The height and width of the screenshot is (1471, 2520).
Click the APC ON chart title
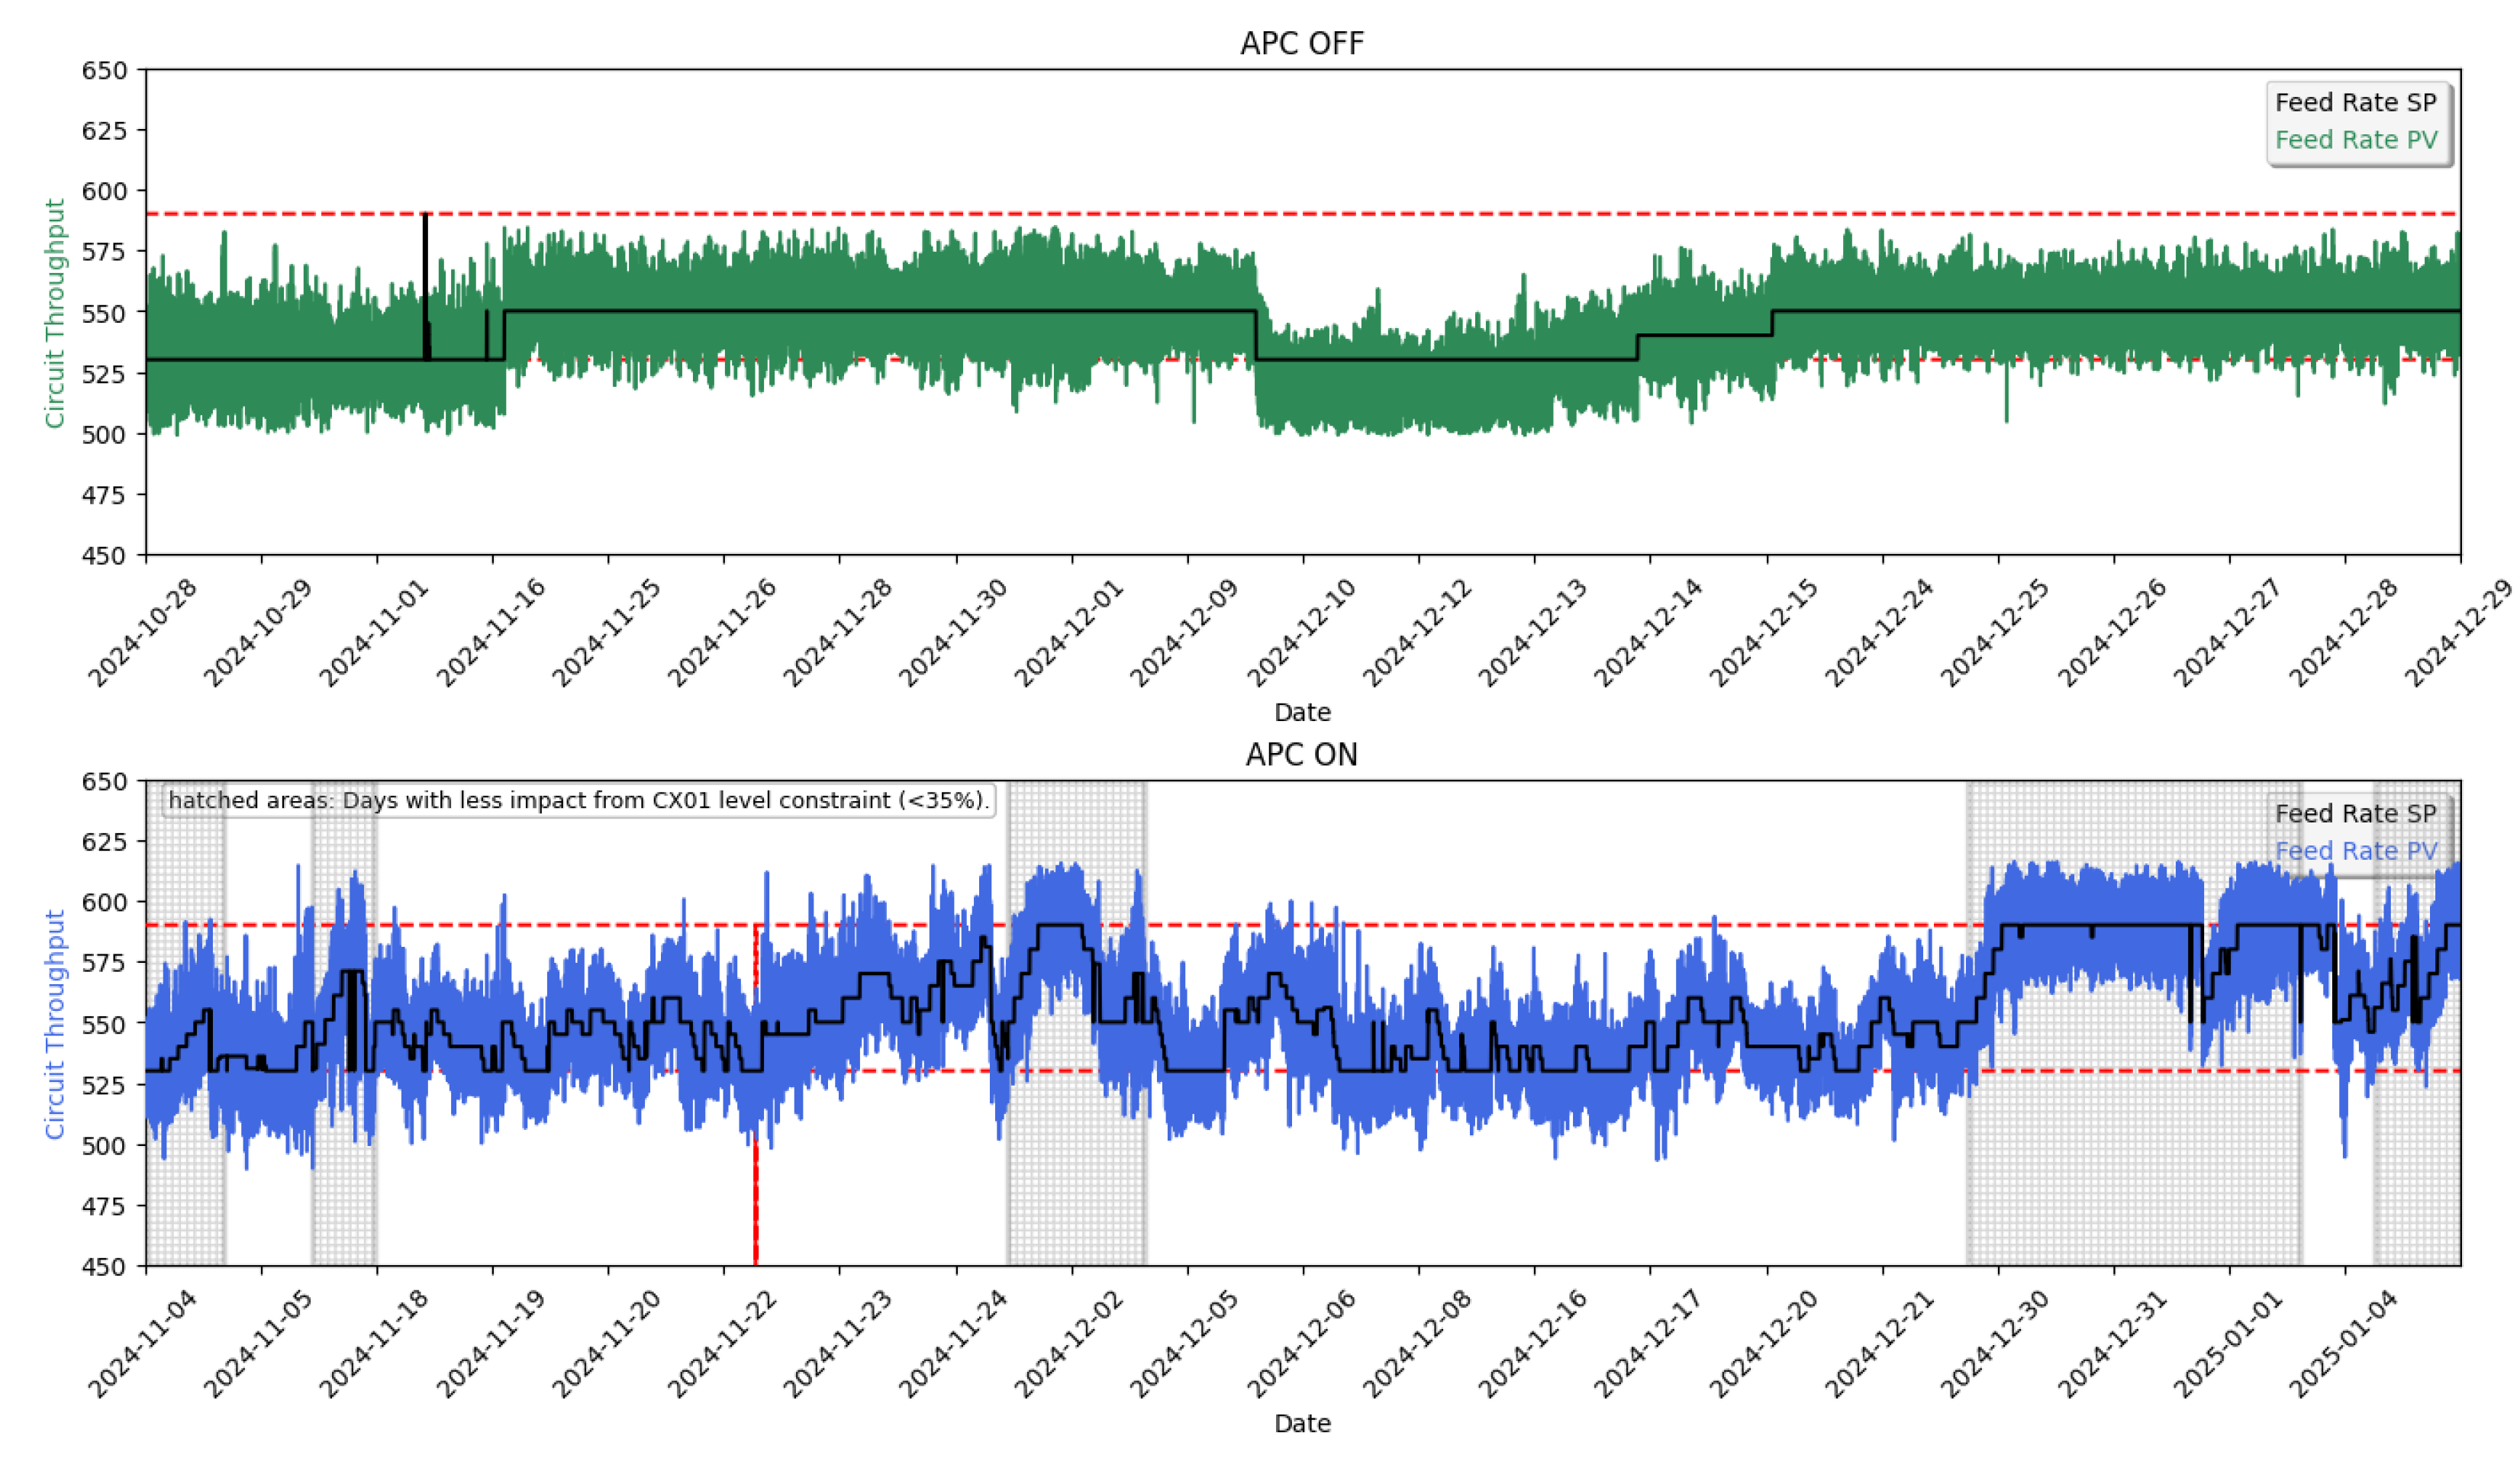click(1301, 755)
